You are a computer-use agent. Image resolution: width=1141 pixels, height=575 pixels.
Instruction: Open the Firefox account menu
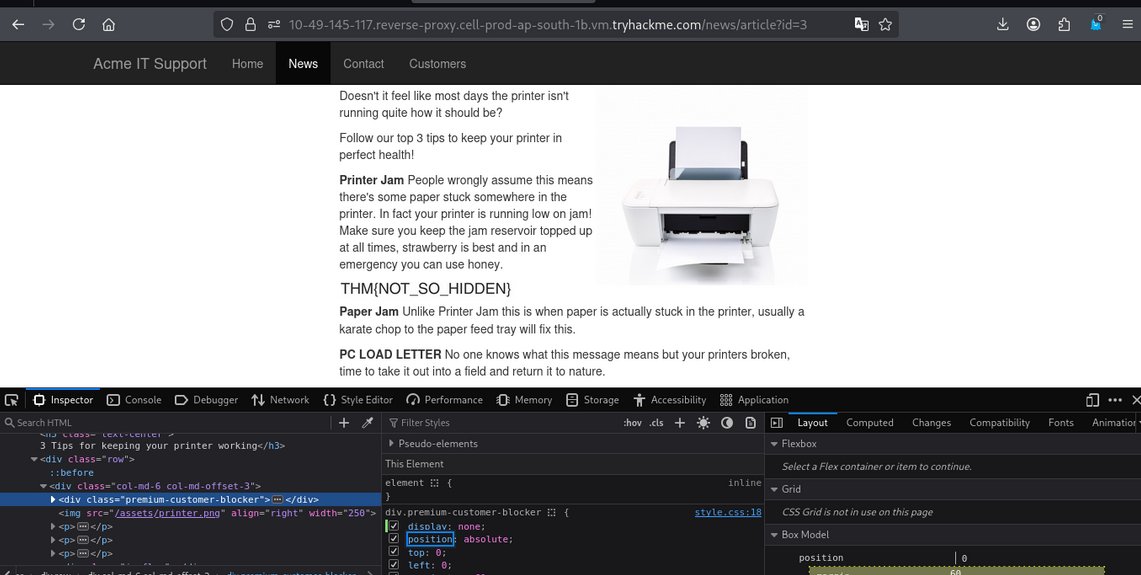point(1033,25)
